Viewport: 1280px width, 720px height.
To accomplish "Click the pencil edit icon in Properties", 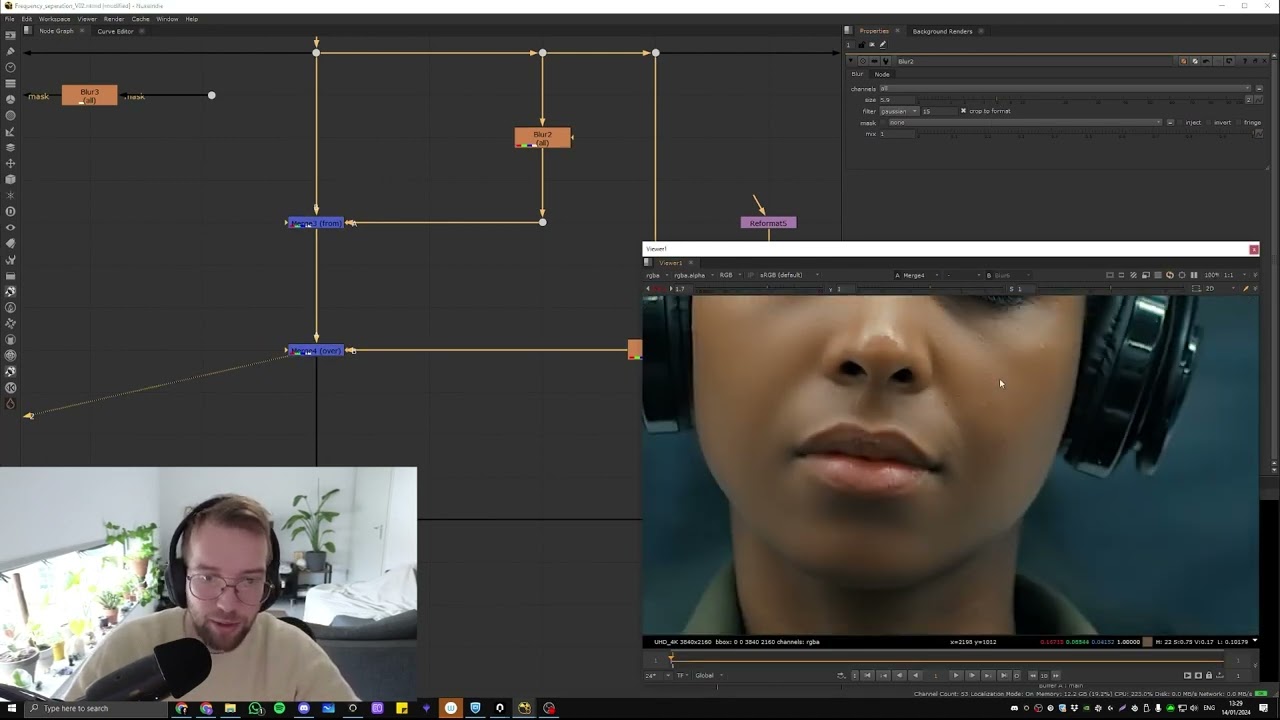I will (882, 45).
